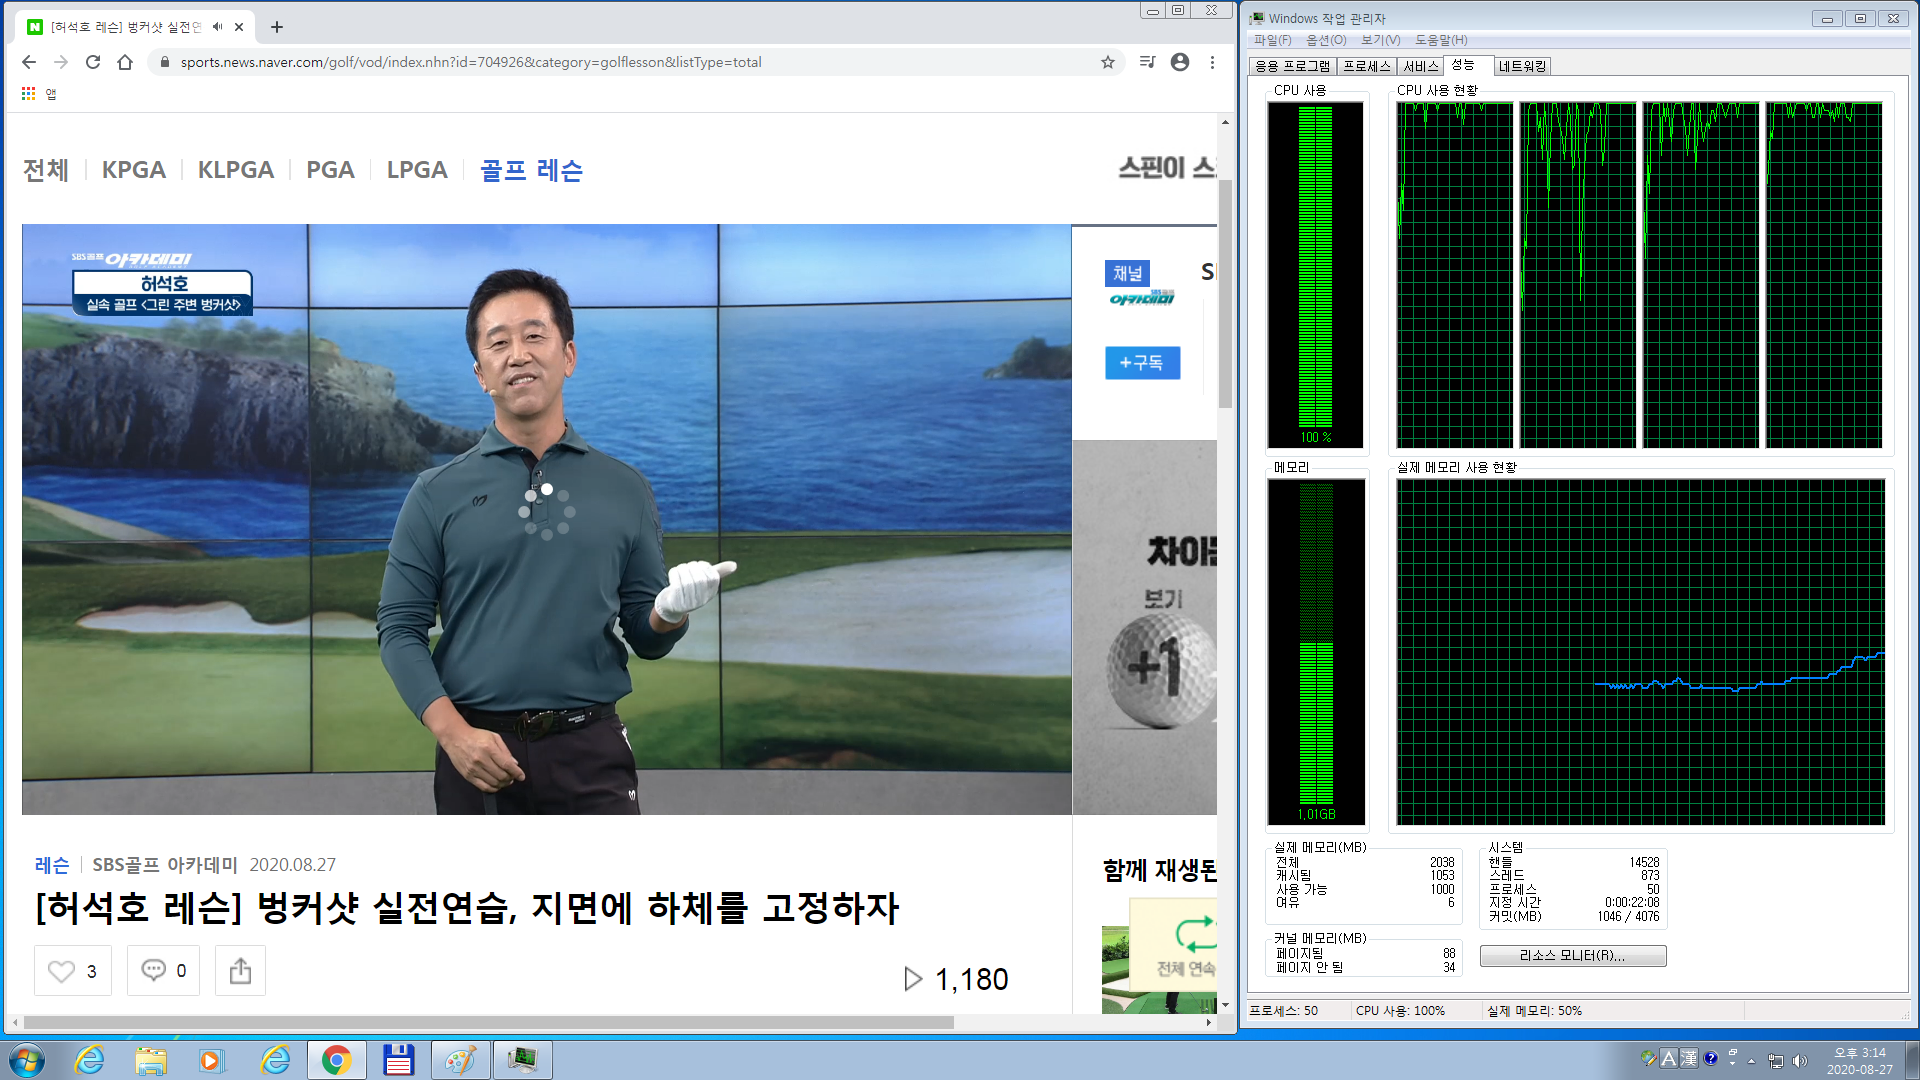Click the golf lesson video player

(x=546, y=519)
